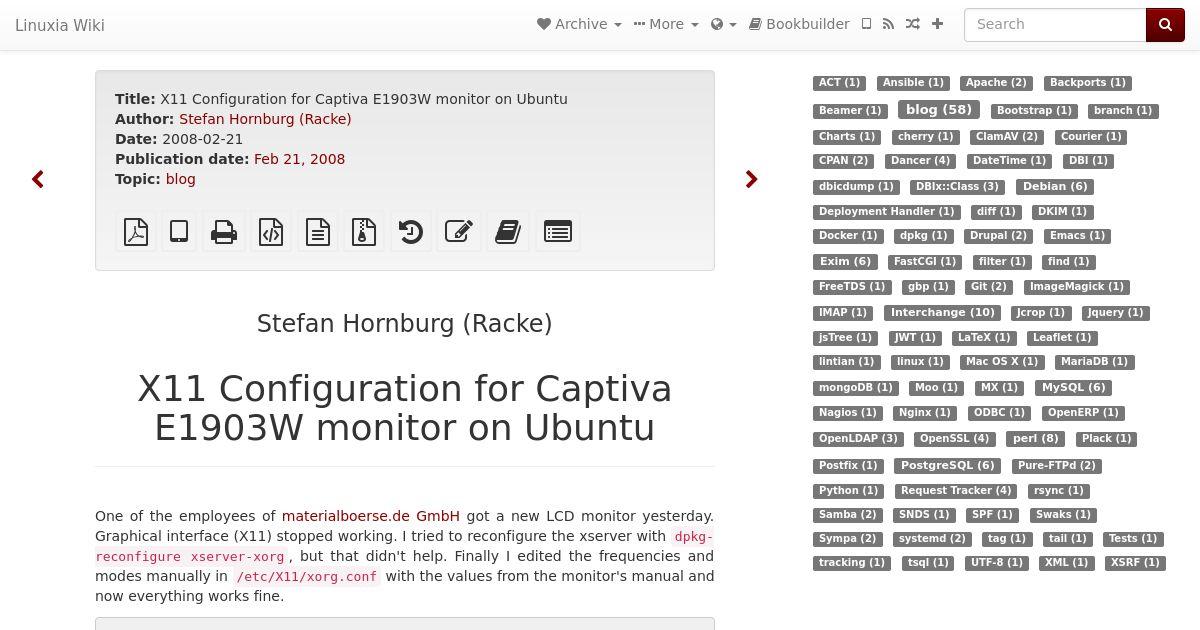The image size is (1200, 630).
Task: Open the globe language dropdown
Action: tap(724, 24)
